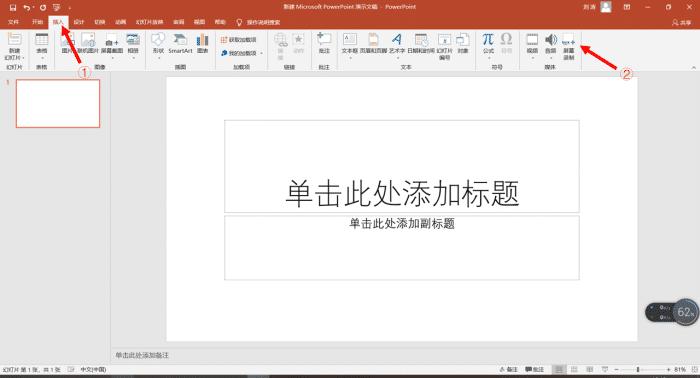This screenshot has width=700, height=378.
Task: Insert a picture with 图片 icon
Action: click(67, 43)
